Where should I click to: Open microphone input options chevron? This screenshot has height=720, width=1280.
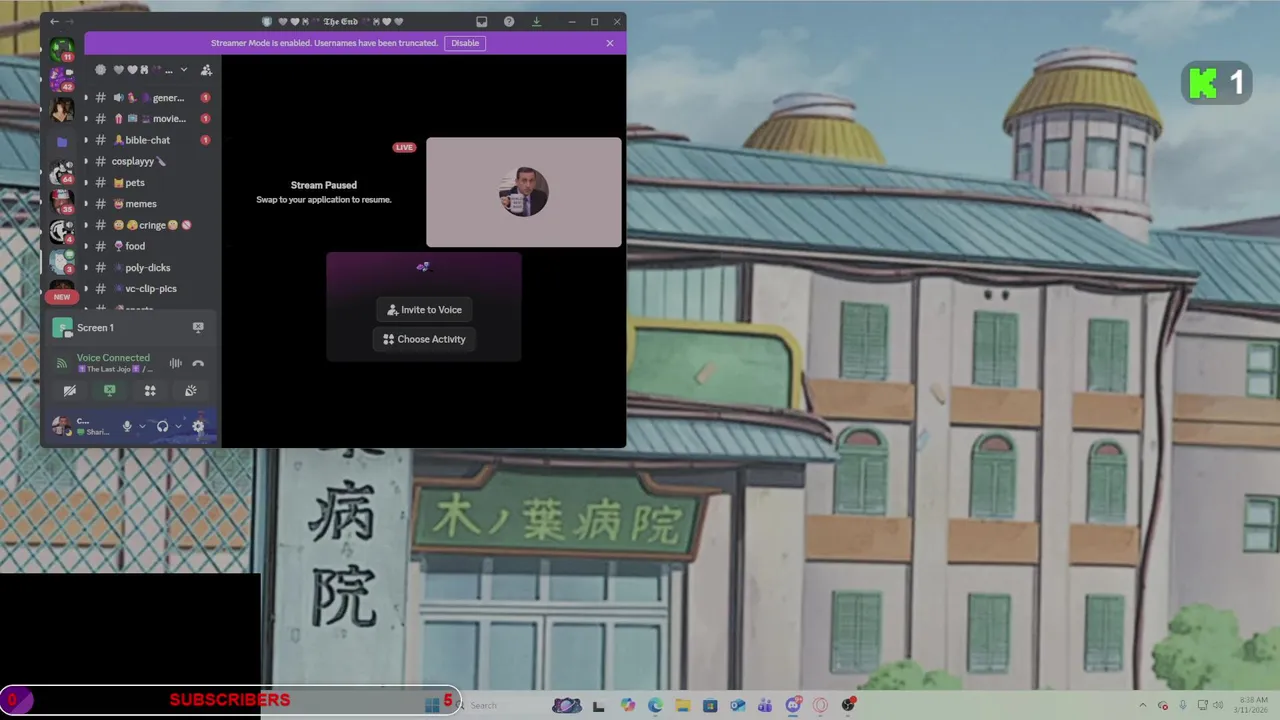click(x=142, y=426)
